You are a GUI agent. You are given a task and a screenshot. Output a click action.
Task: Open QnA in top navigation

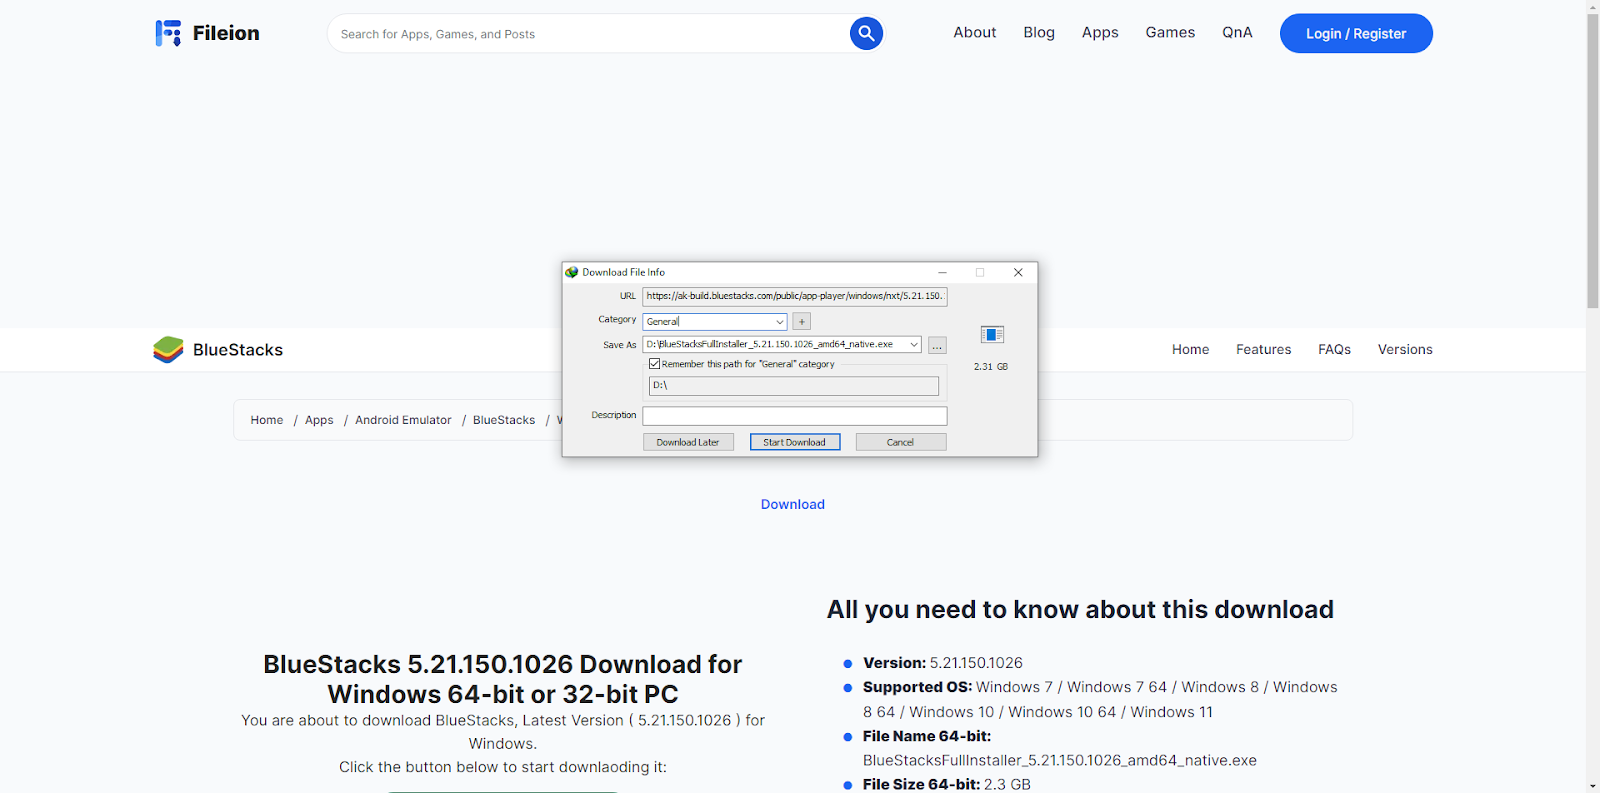point(1237,33)
